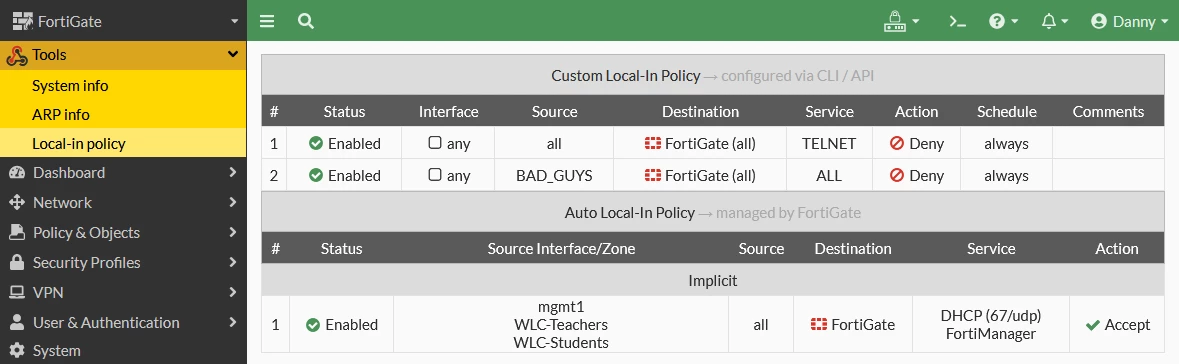The width and height of the screenshot is (1179, 364).
Task: Collapse the Tools section chevron
Action: (x=233, y=54)
